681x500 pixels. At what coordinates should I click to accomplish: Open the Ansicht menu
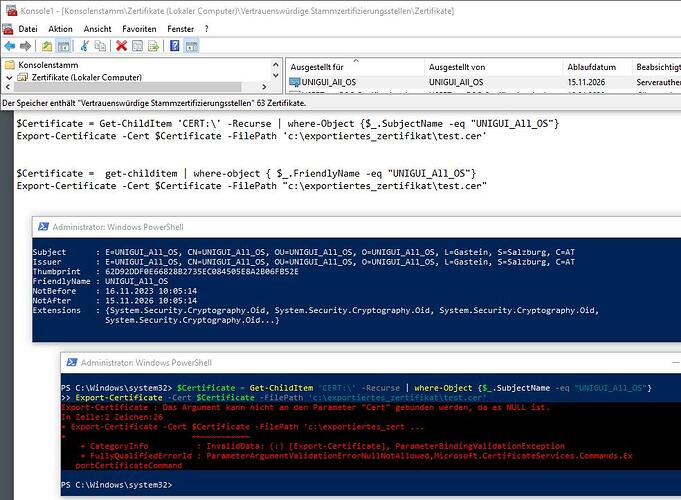click(x=97, y=29)
